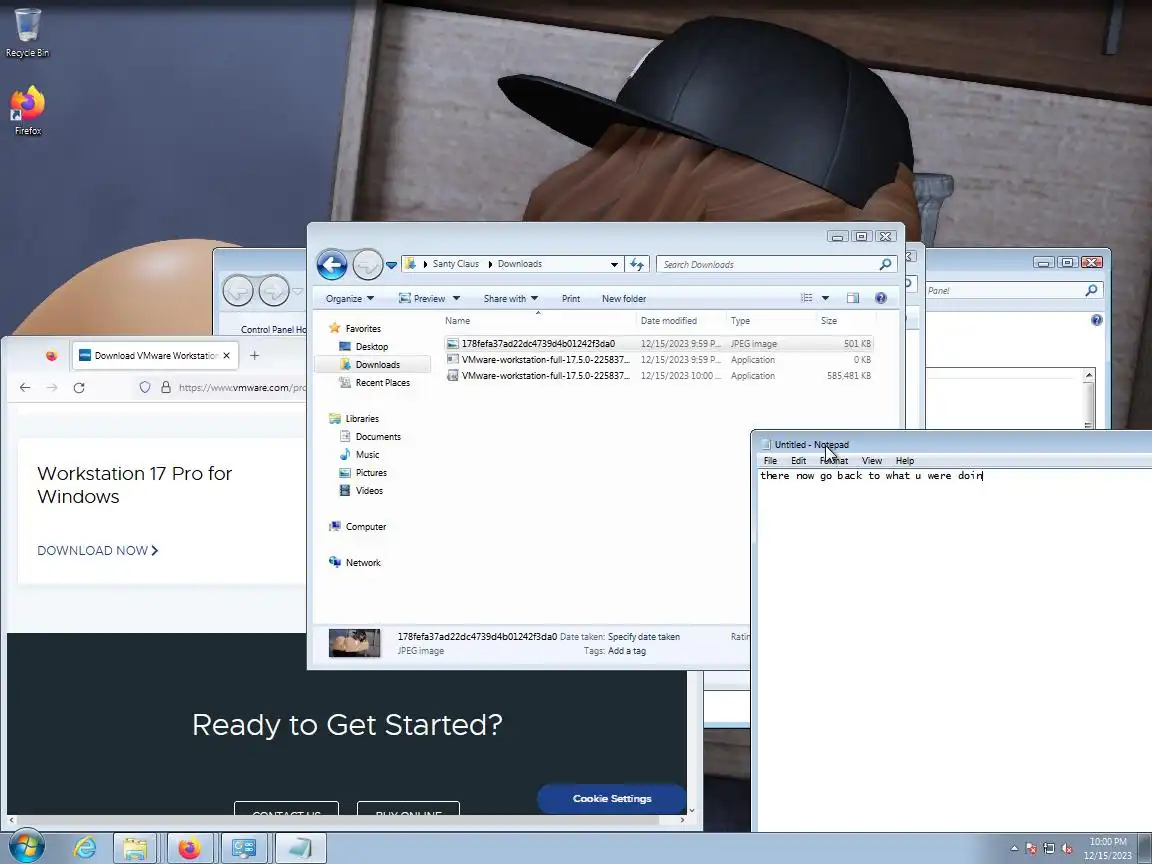Select the 0 KB VMware-workstation file
Viewport: 1152px width, 864px height.
[x=658, y=360]
